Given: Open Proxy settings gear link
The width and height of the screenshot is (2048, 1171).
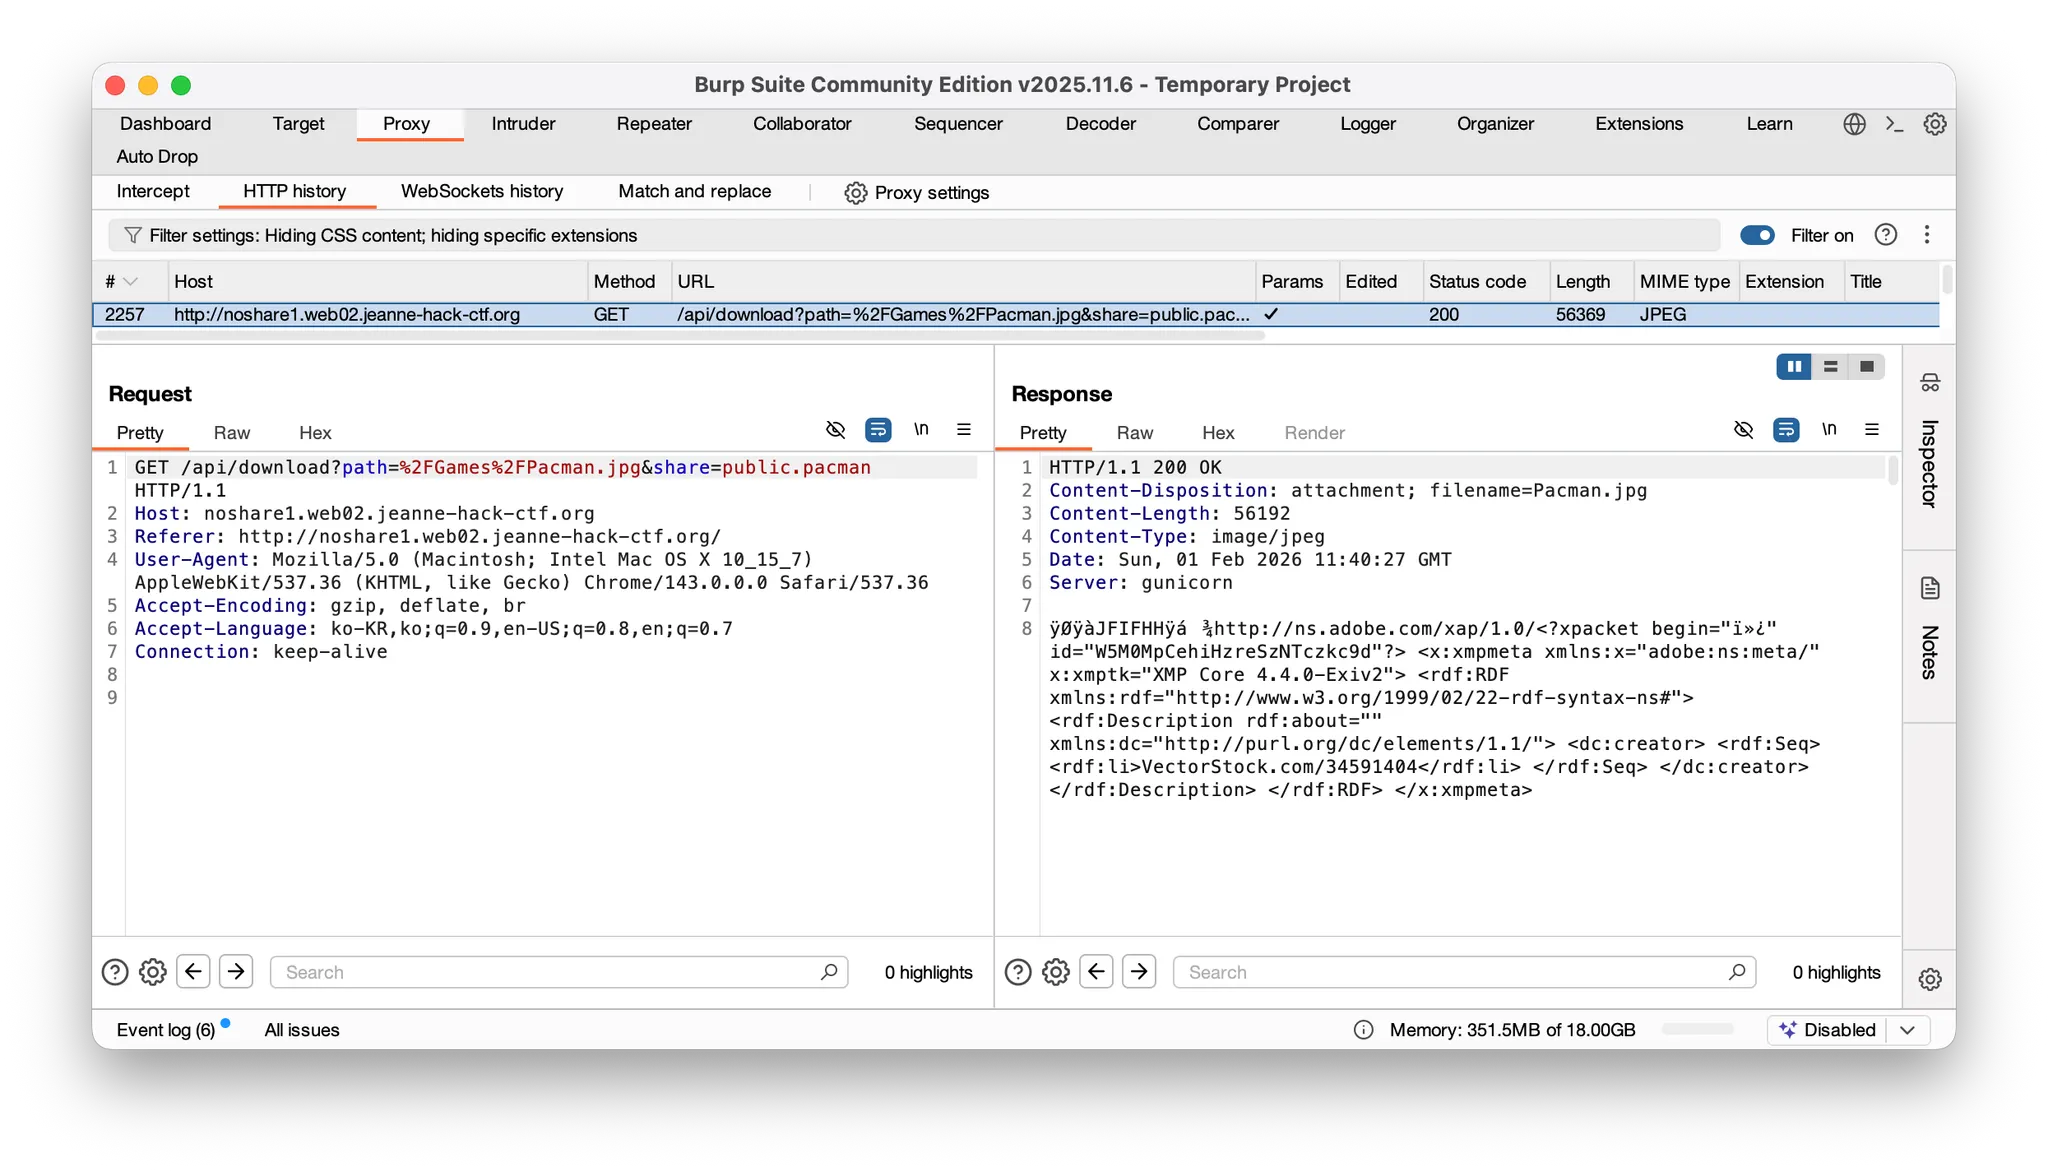Looking at the screenshot, I should [x=917, y=193].
